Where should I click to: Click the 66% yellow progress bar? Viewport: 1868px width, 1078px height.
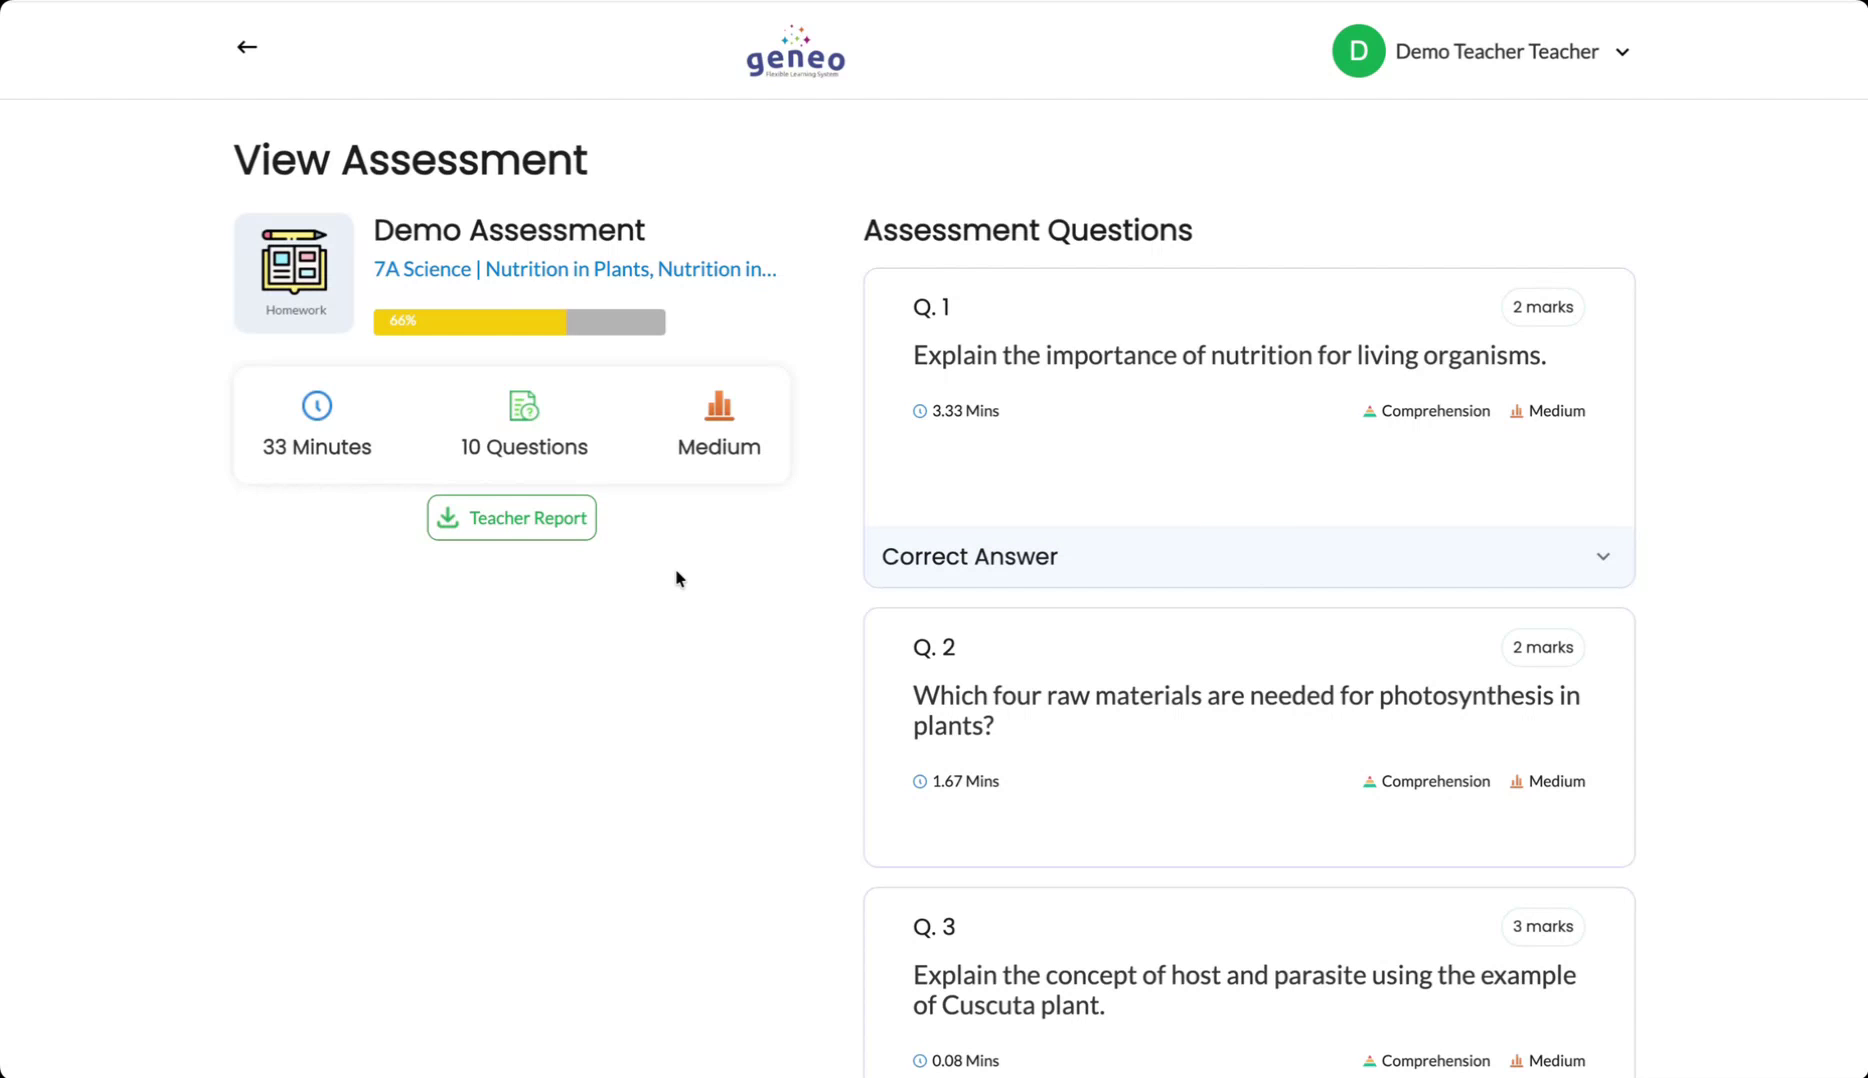point(470,322)
